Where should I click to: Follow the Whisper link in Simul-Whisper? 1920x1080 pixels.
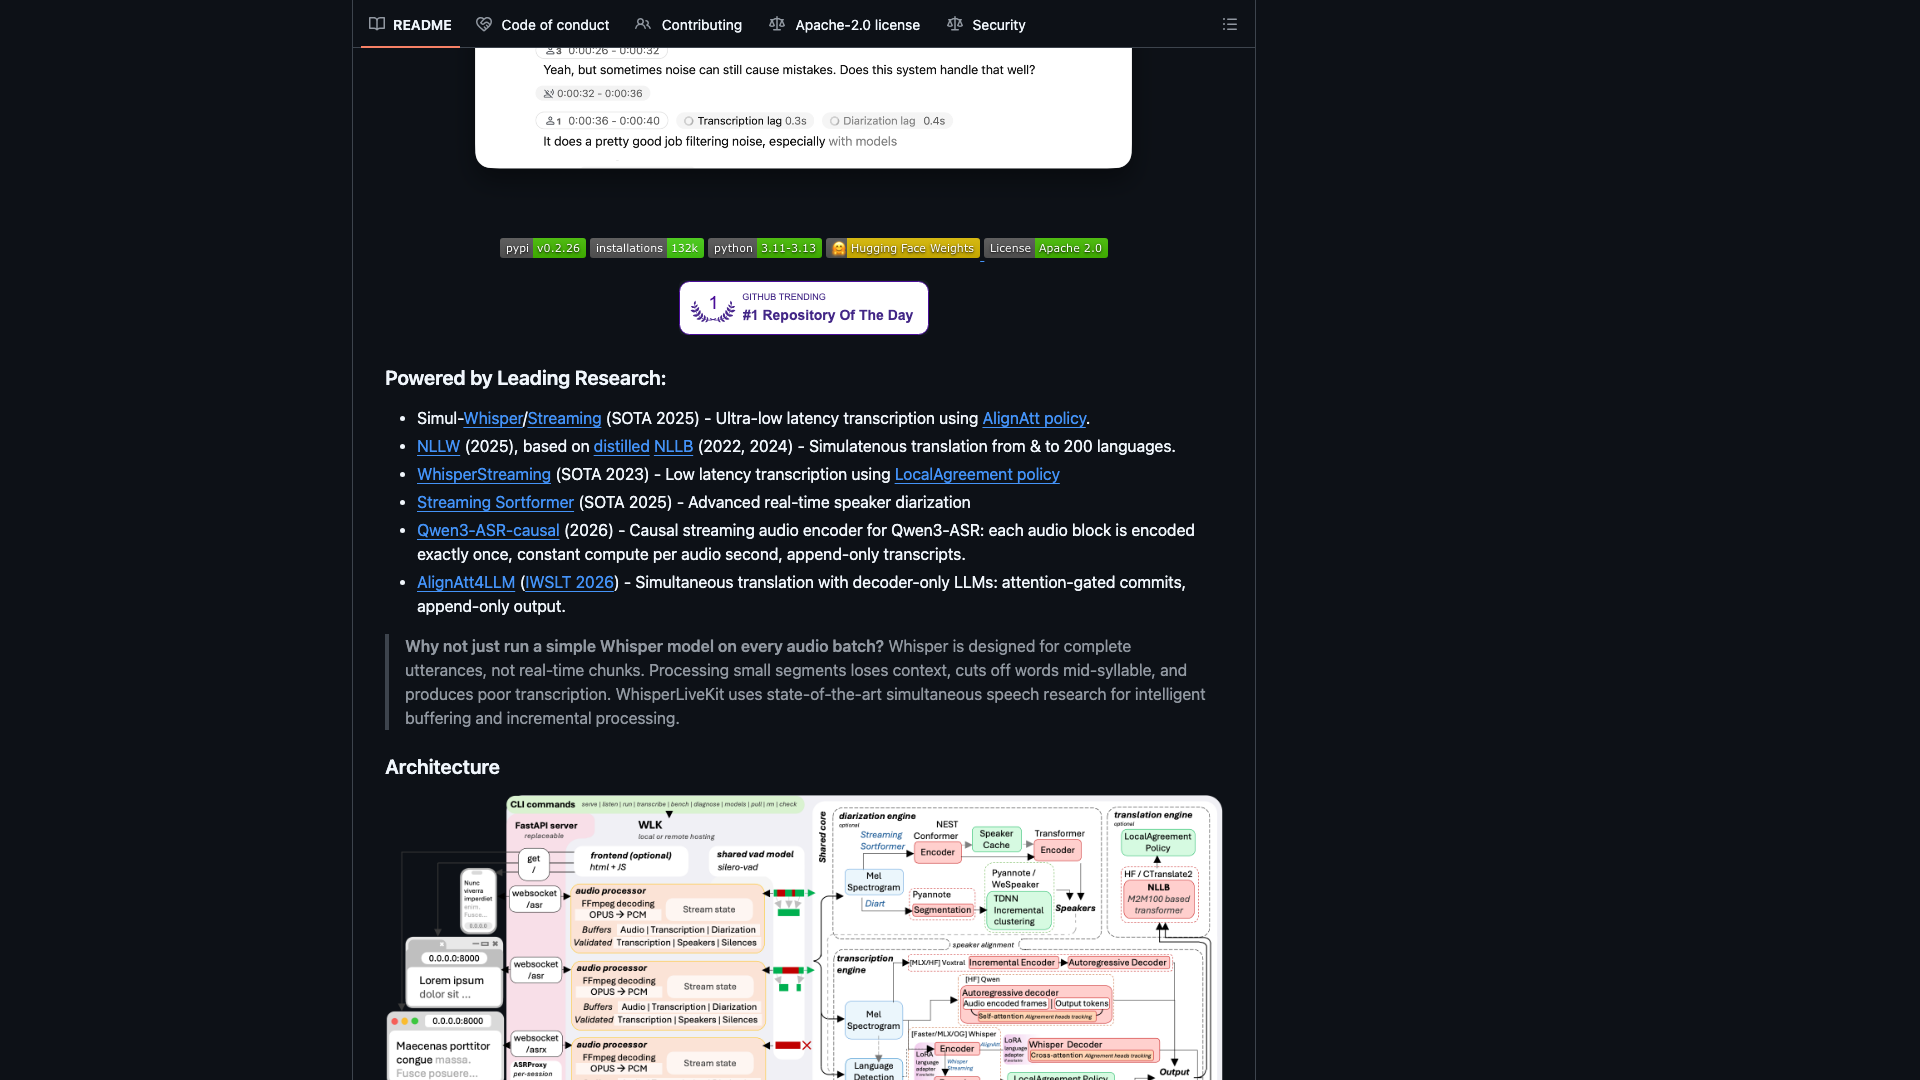pyautogui.click(x=493, y=419)
